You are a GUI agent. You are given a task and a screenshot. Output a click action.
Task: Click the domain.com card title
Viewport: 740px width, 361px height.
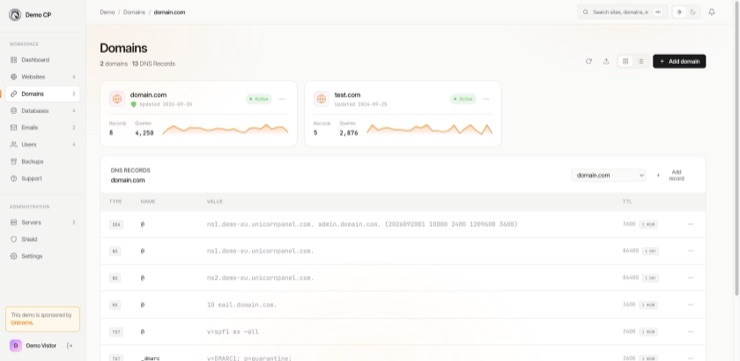(x=148, y=95)
